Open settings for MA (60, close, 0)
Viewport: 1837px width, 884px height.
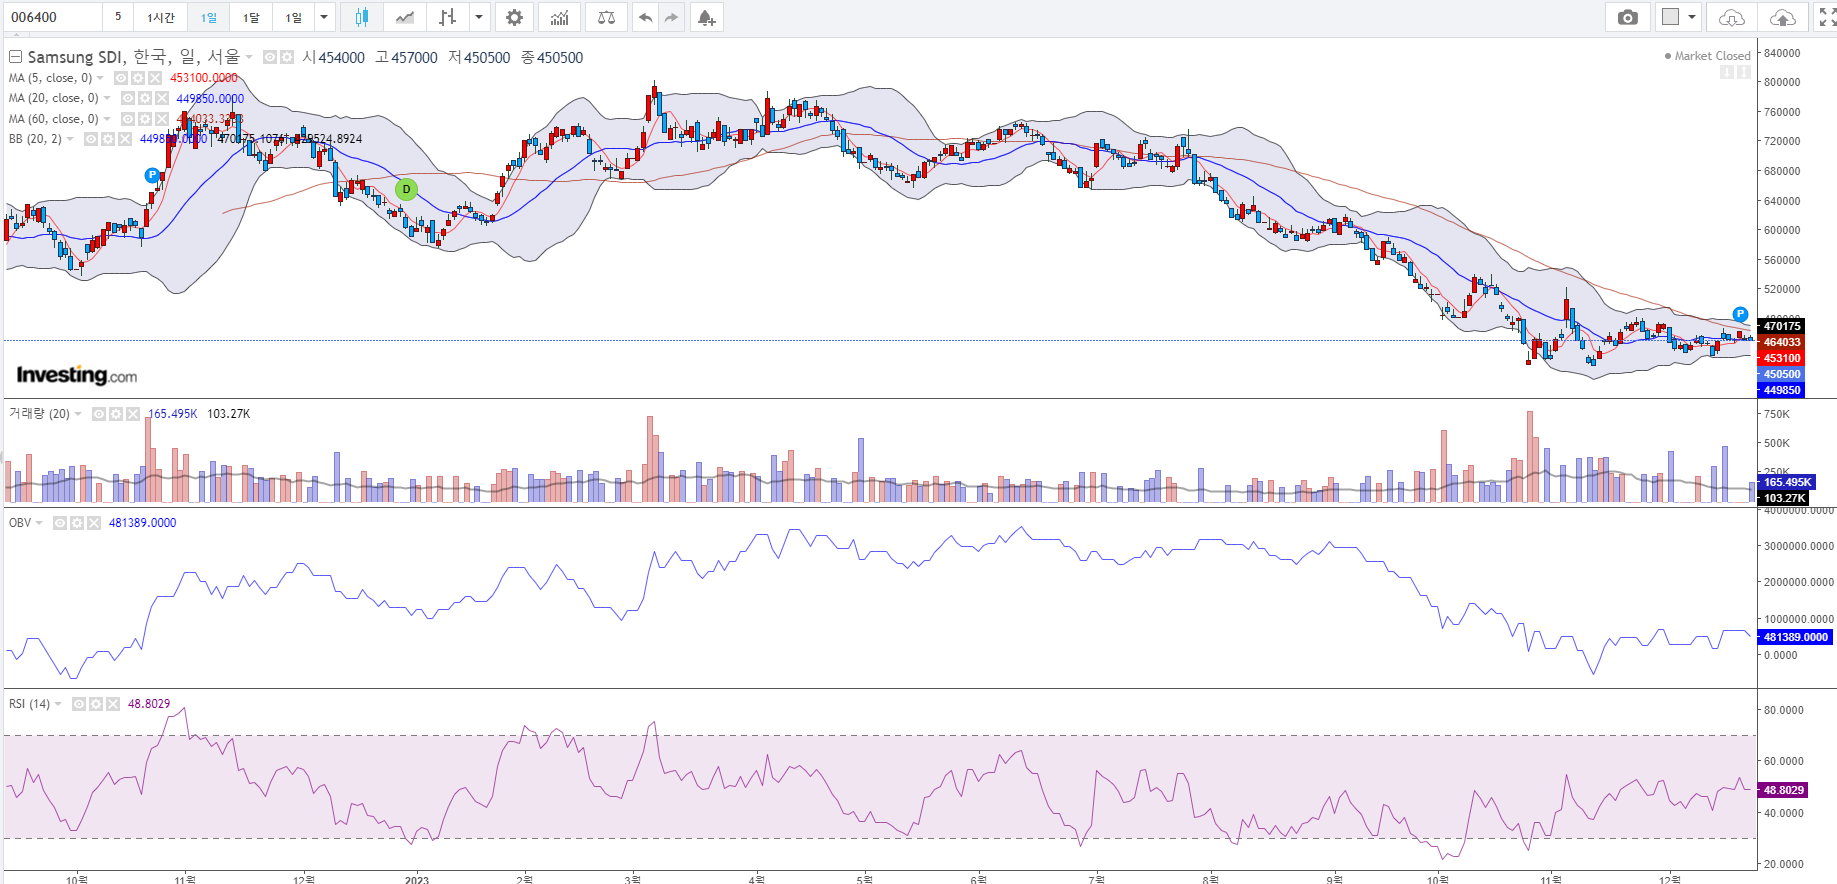(x=145, y=119)
